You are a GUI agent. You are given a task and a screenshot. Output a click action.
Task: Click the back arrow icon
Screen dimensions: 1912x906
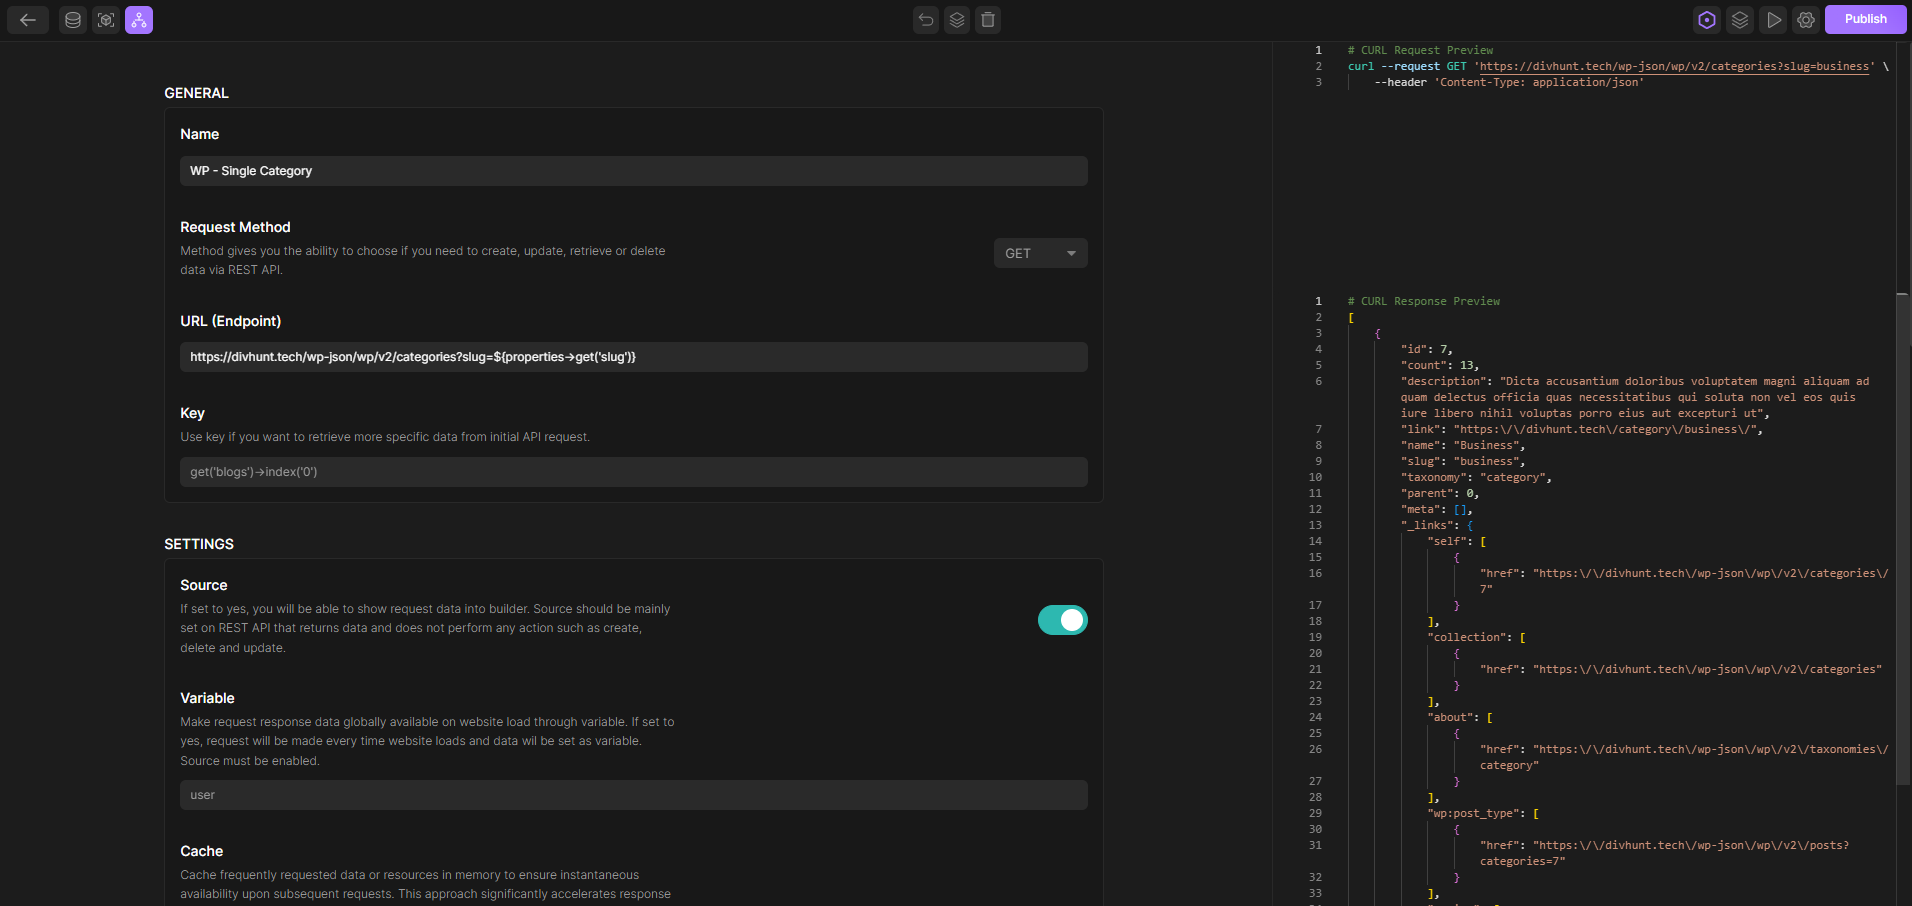28,20
